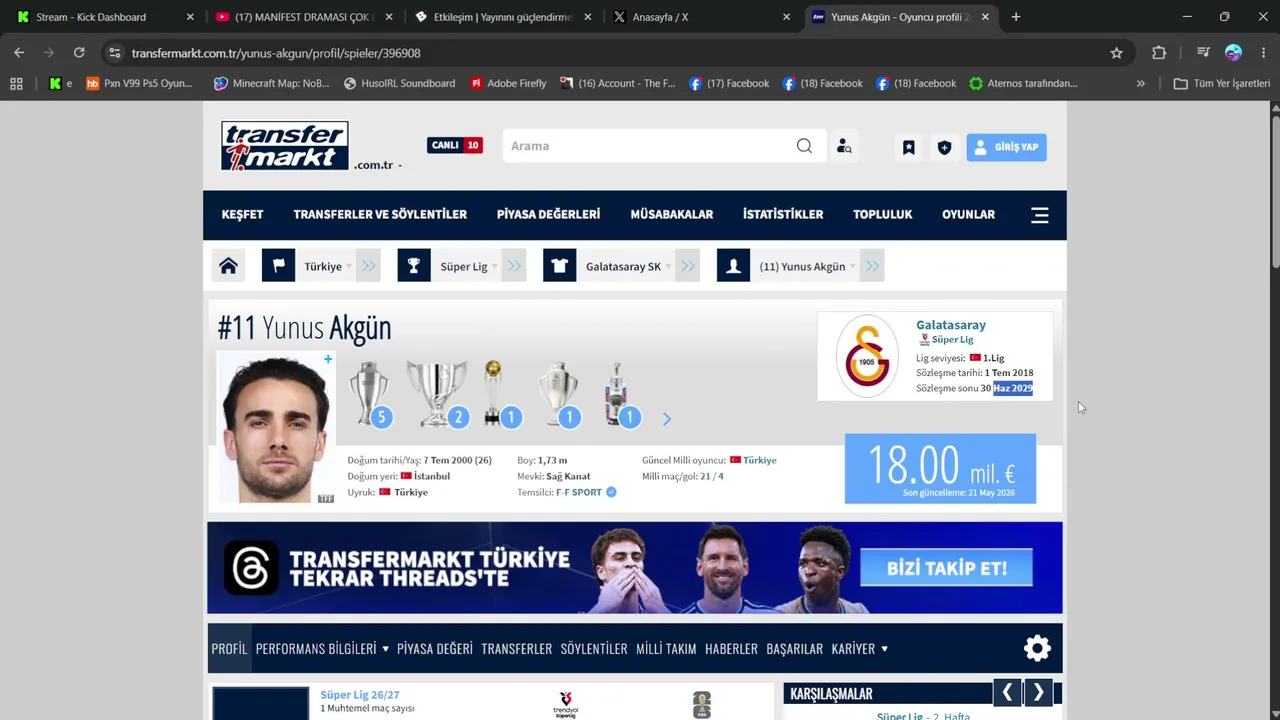Click the trophy icon beside Süper Lig breadcrumb
The height and width of the screenshot is (720, 1280).
pos(414,266)
